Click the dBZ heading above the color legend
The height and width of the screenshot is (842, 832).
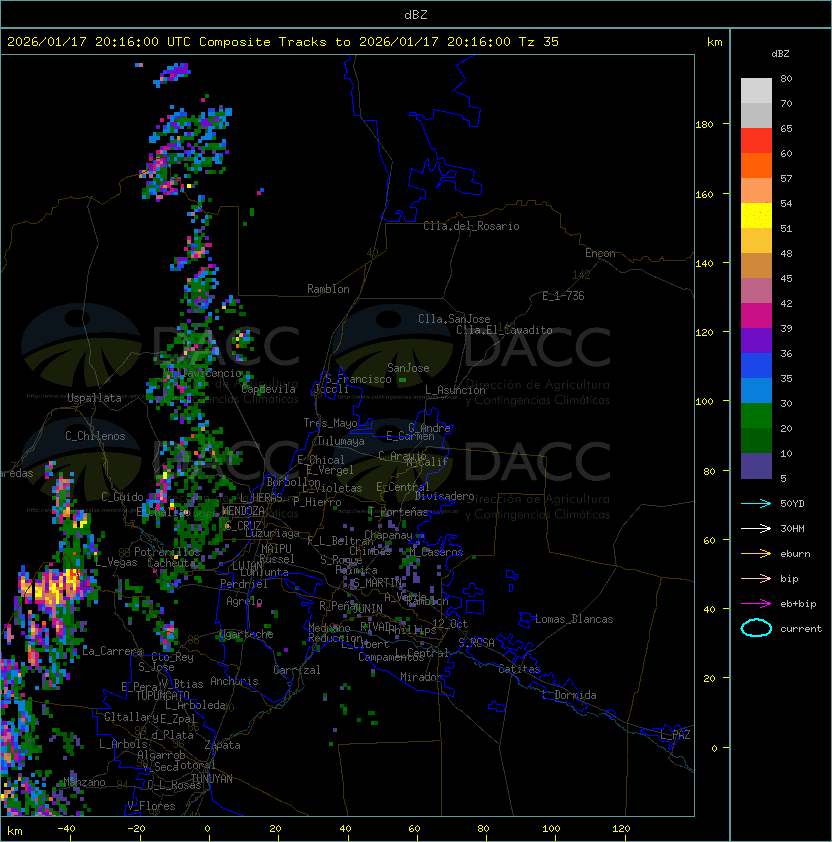tap(780, 54)
